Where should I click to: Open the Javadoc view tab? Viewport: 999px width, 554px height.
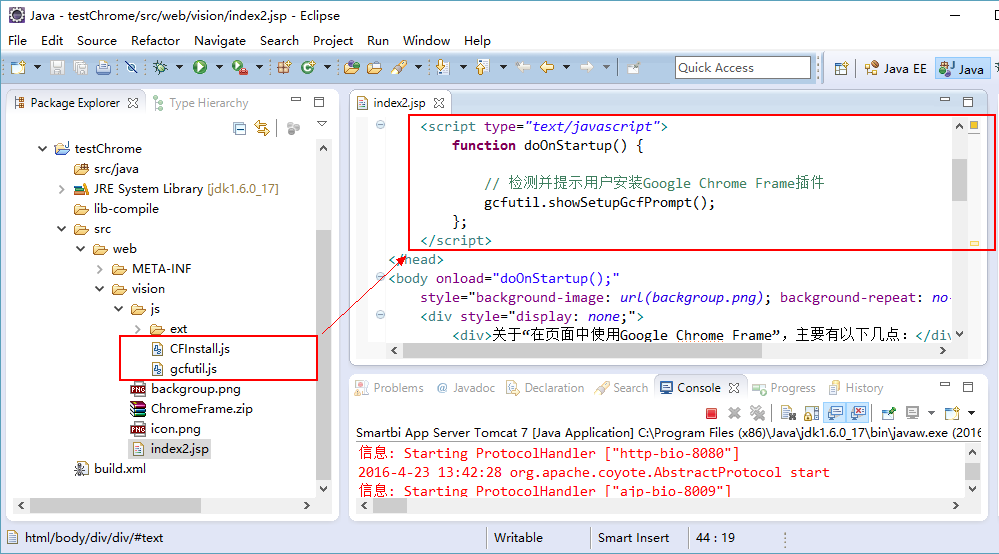point(466,388)
